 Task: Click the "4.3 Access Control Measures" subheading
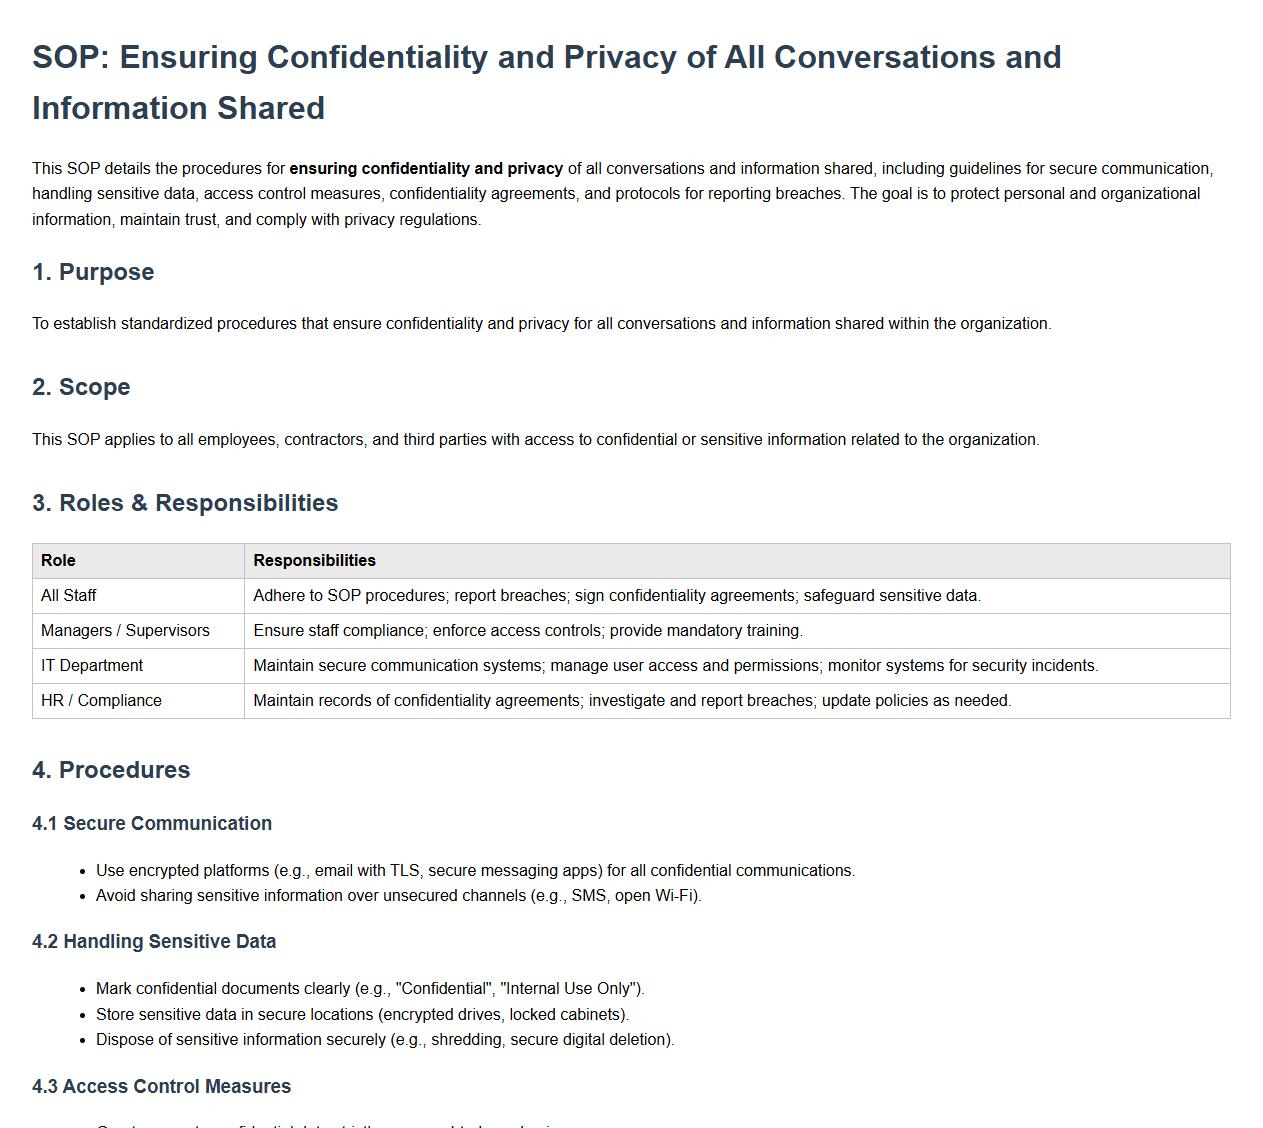point(161,1087)
